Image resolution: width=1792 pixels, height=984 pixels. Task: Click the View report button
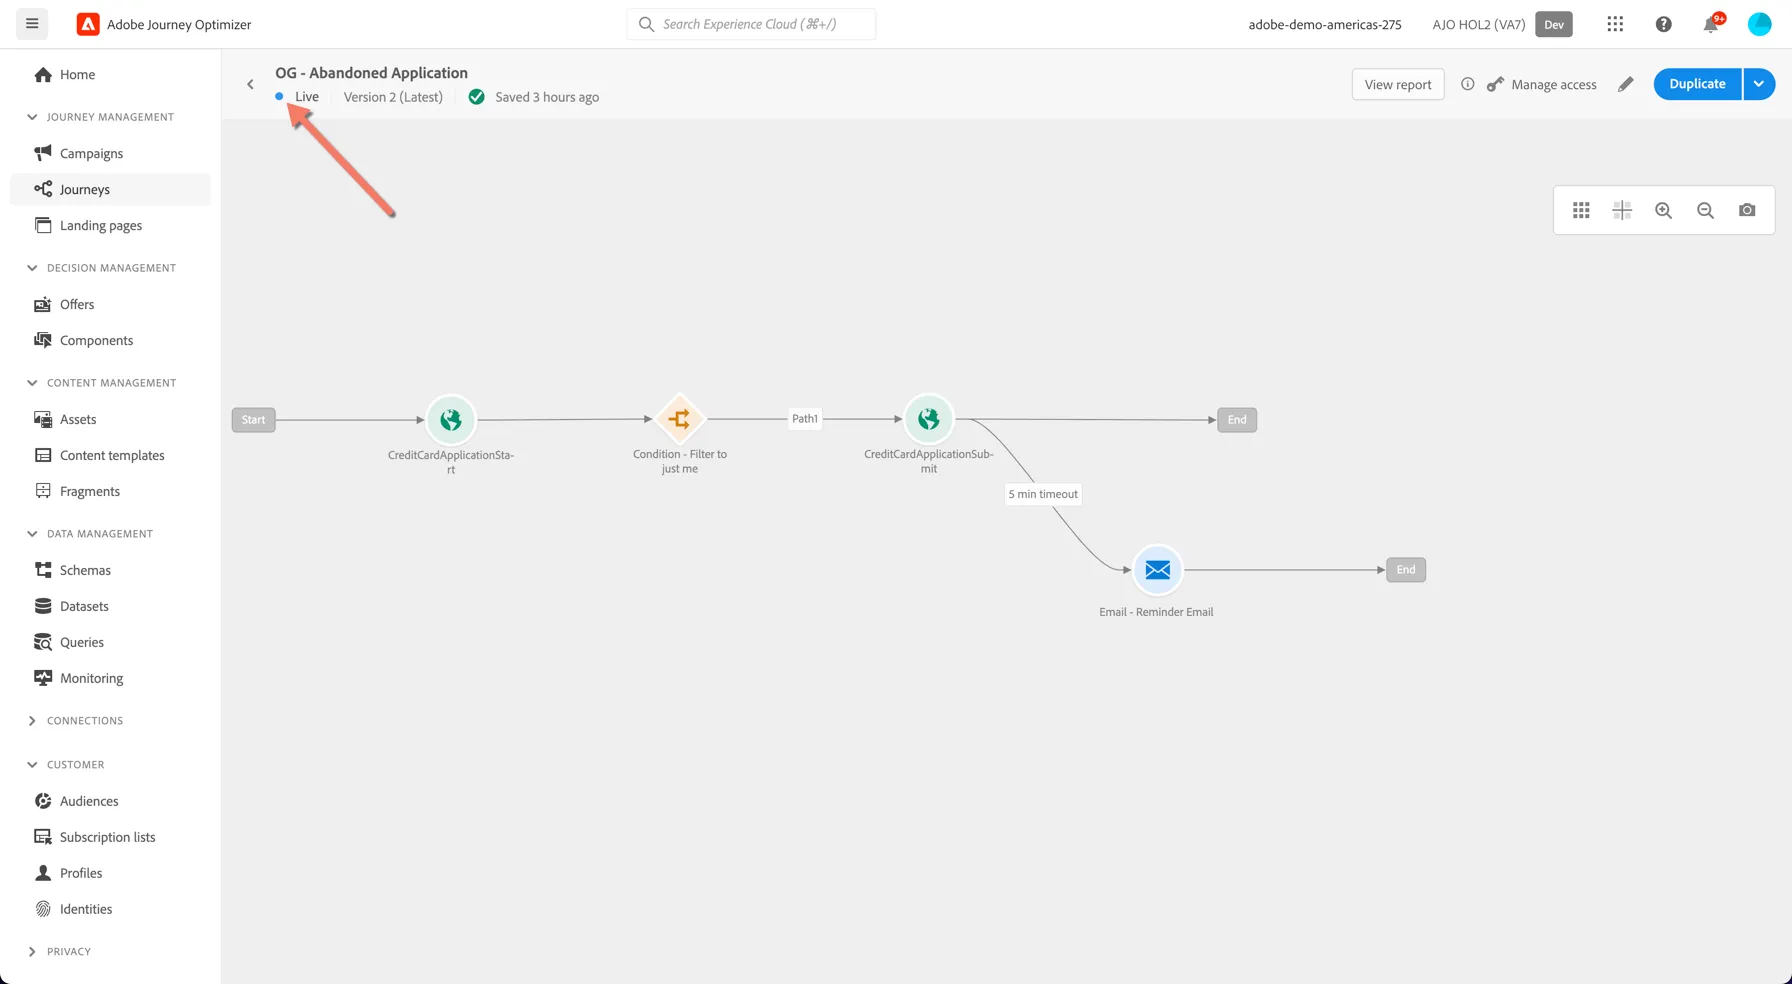click(x=1398, y=84)
